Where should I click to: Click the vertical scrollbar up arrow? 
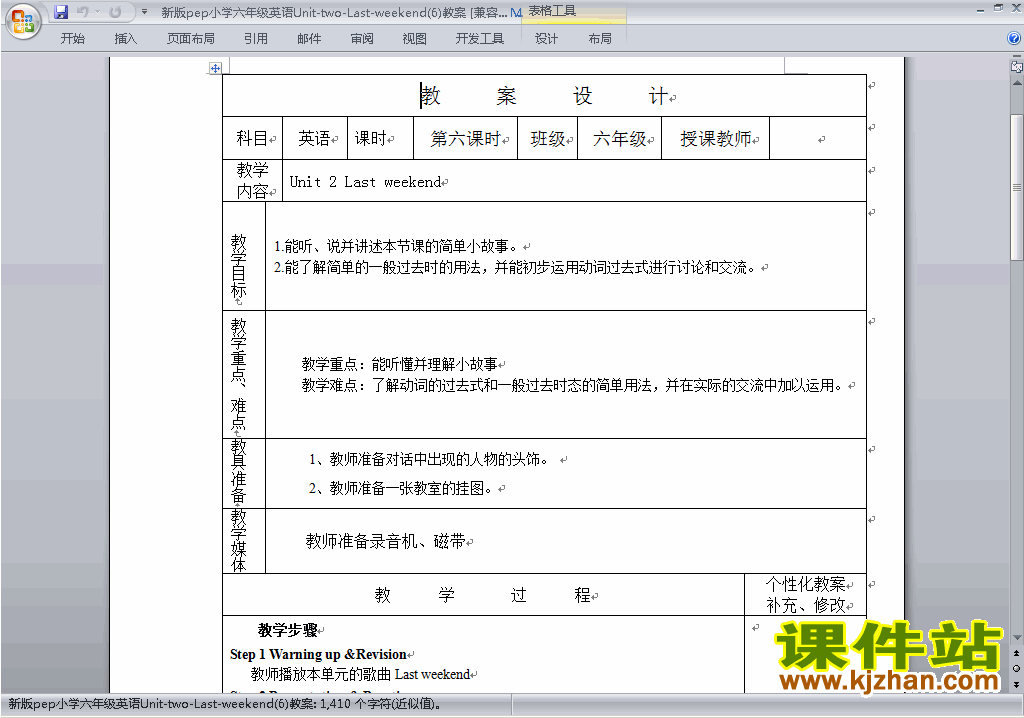click(x=1016, y=83)
